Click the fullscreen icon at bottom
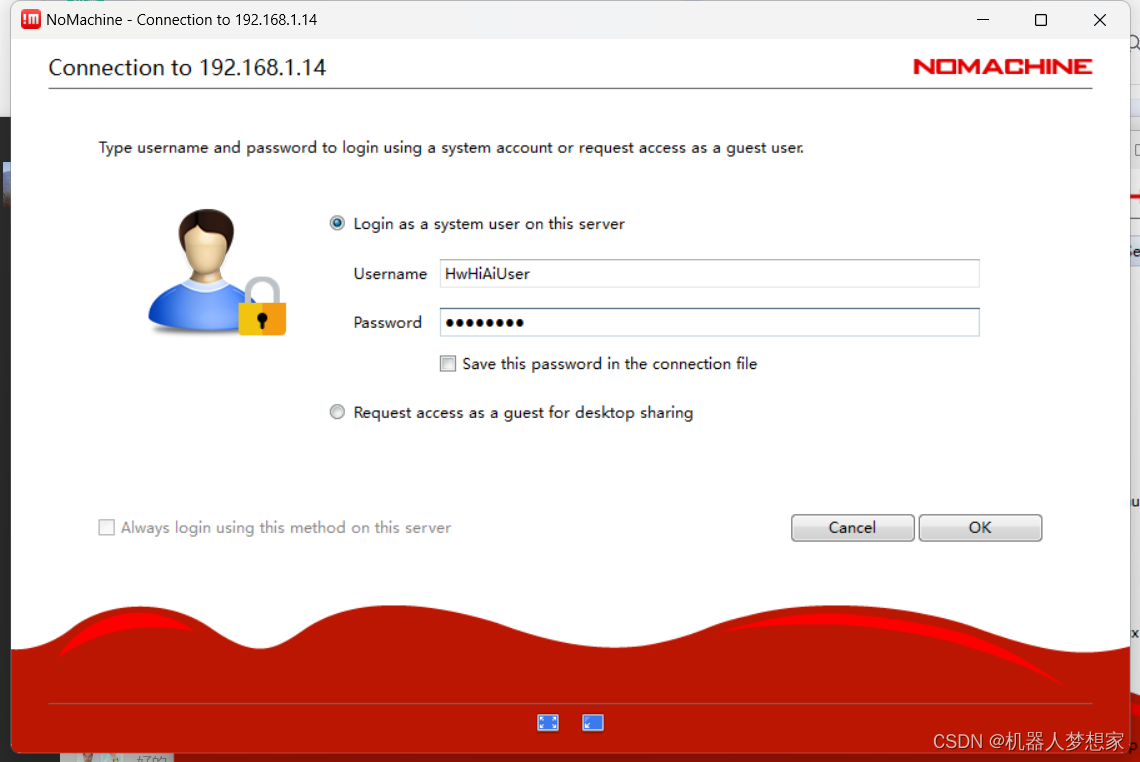The image size is (1140, 762). click(x=547, y=722)
